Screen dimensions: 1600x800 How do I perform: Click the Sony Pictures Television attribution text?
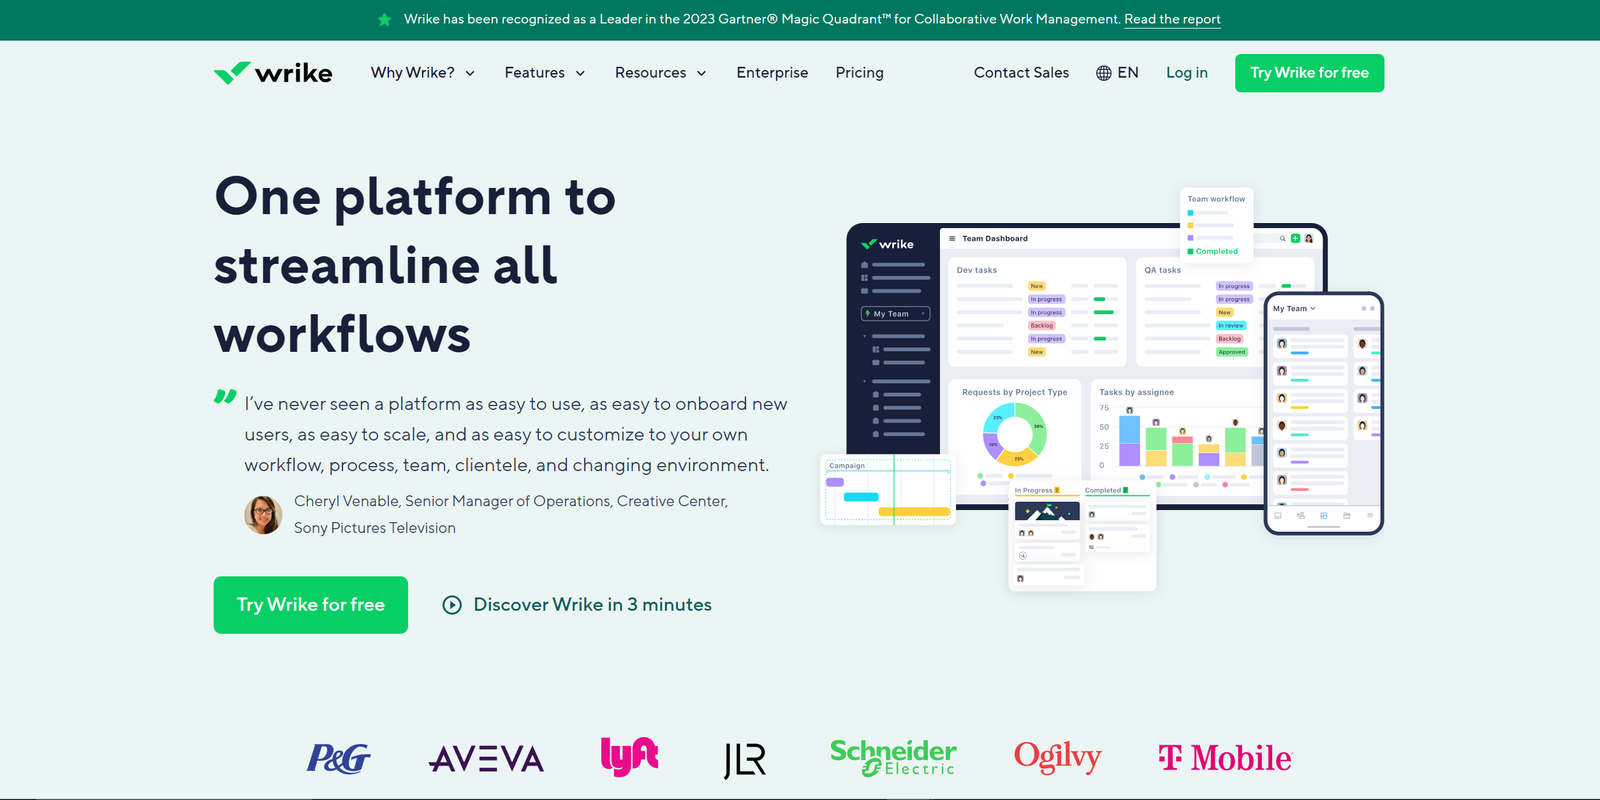click(x=375, y=528)
